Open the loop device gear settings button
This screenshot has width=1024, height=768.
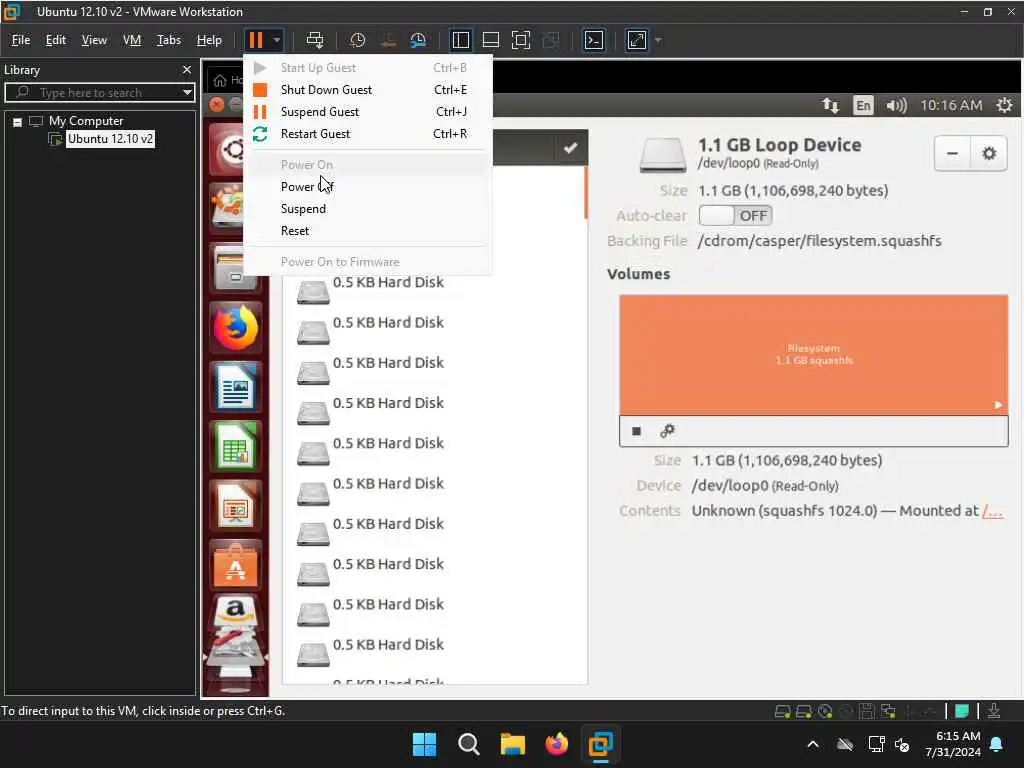989,153
